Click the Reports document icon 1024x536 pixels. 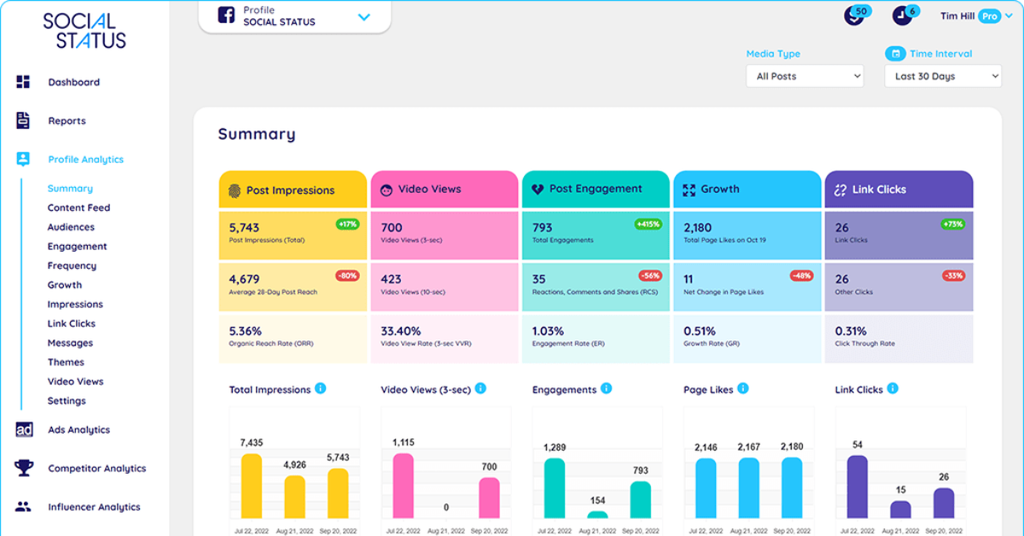pyautogui.click(x=23, y=120)
